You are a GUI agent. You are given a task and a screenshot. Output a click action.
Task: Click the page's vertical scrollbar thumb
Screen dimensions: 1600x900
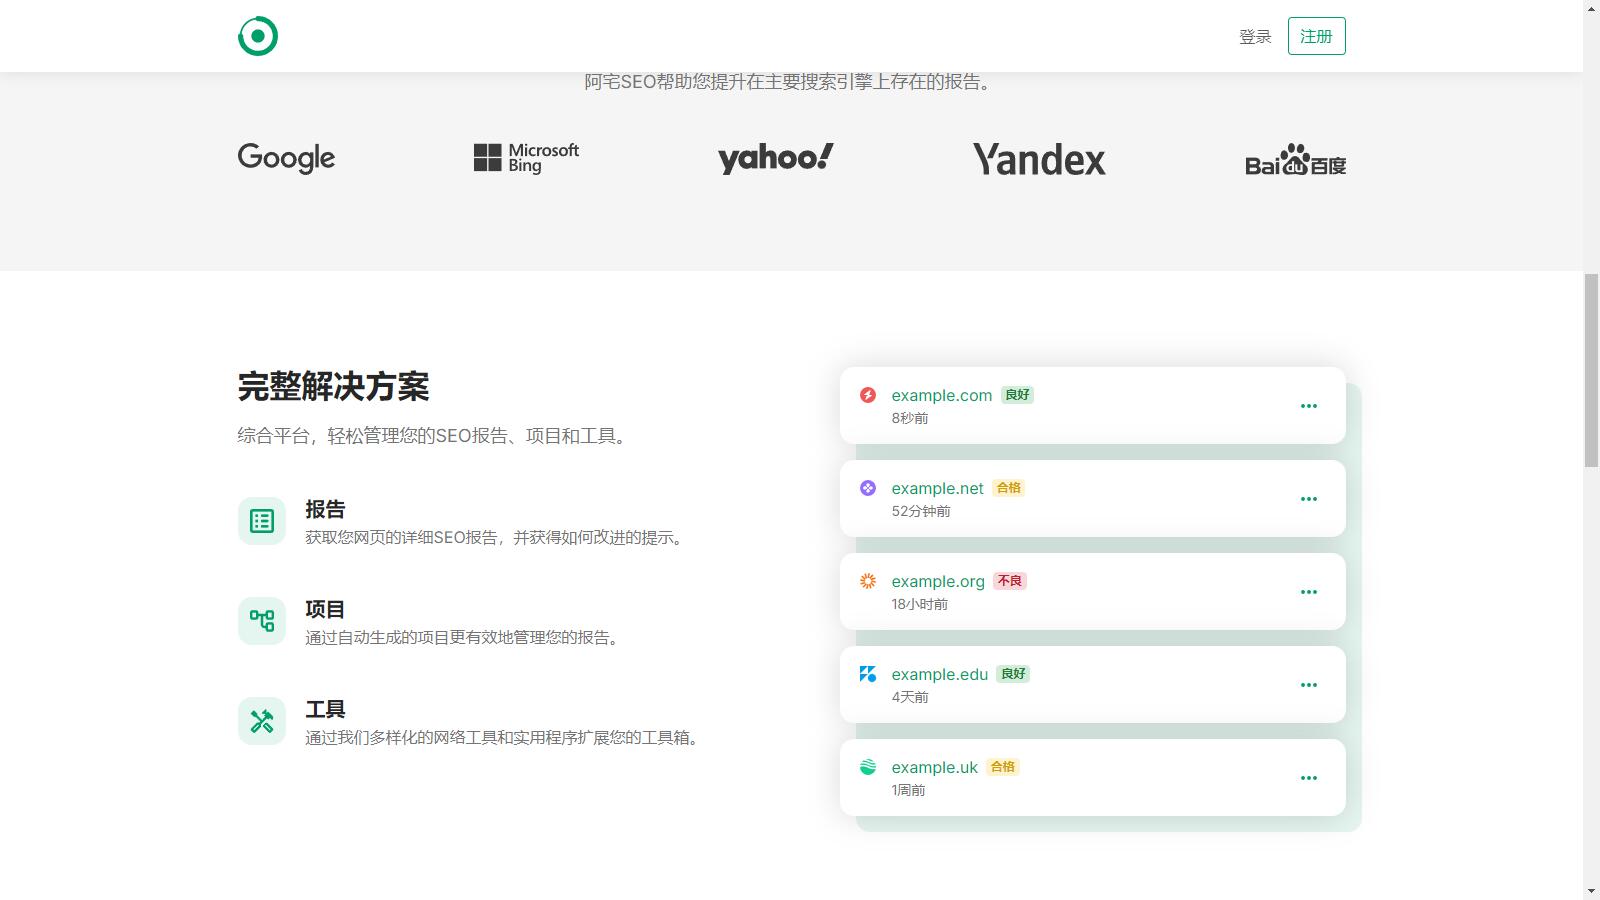tap(1591, 370)
